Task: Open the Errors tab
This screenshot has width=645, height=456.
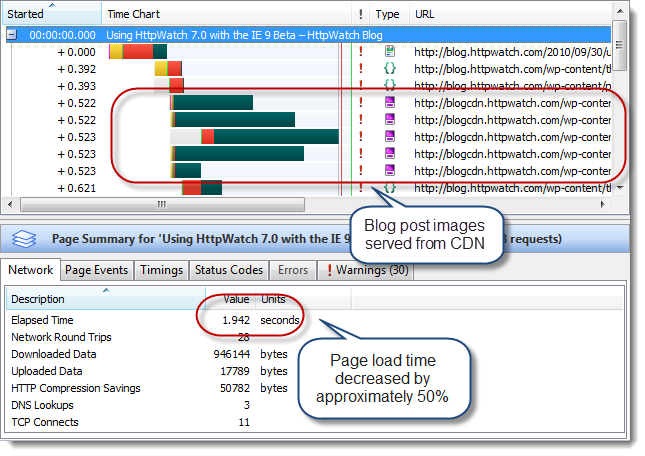Action: (x=293, y=270)
